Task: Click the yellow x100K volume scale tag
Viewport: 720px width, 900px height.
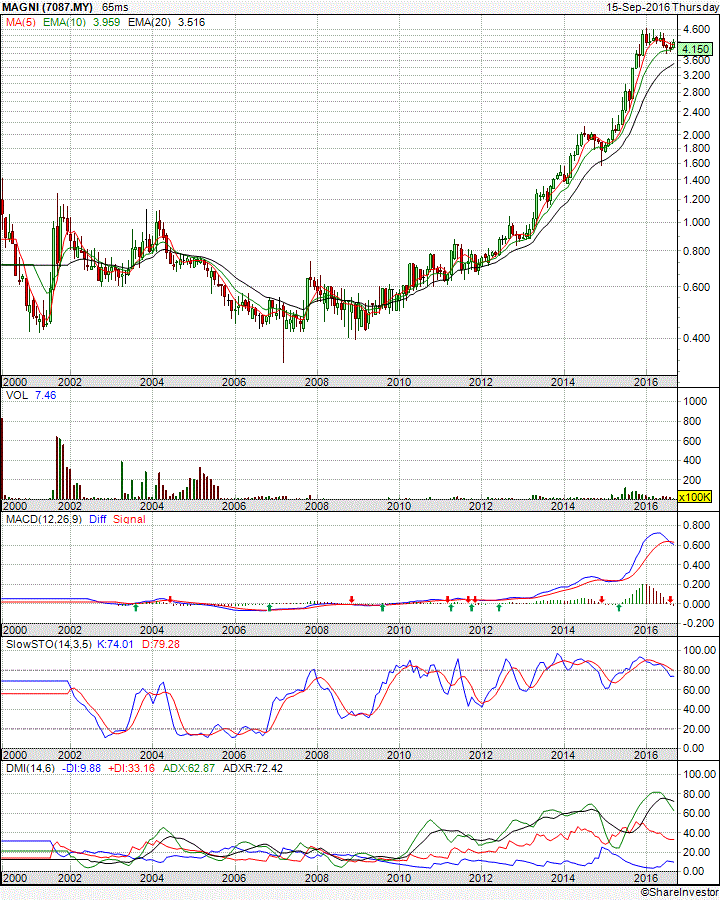Action: 695,497
